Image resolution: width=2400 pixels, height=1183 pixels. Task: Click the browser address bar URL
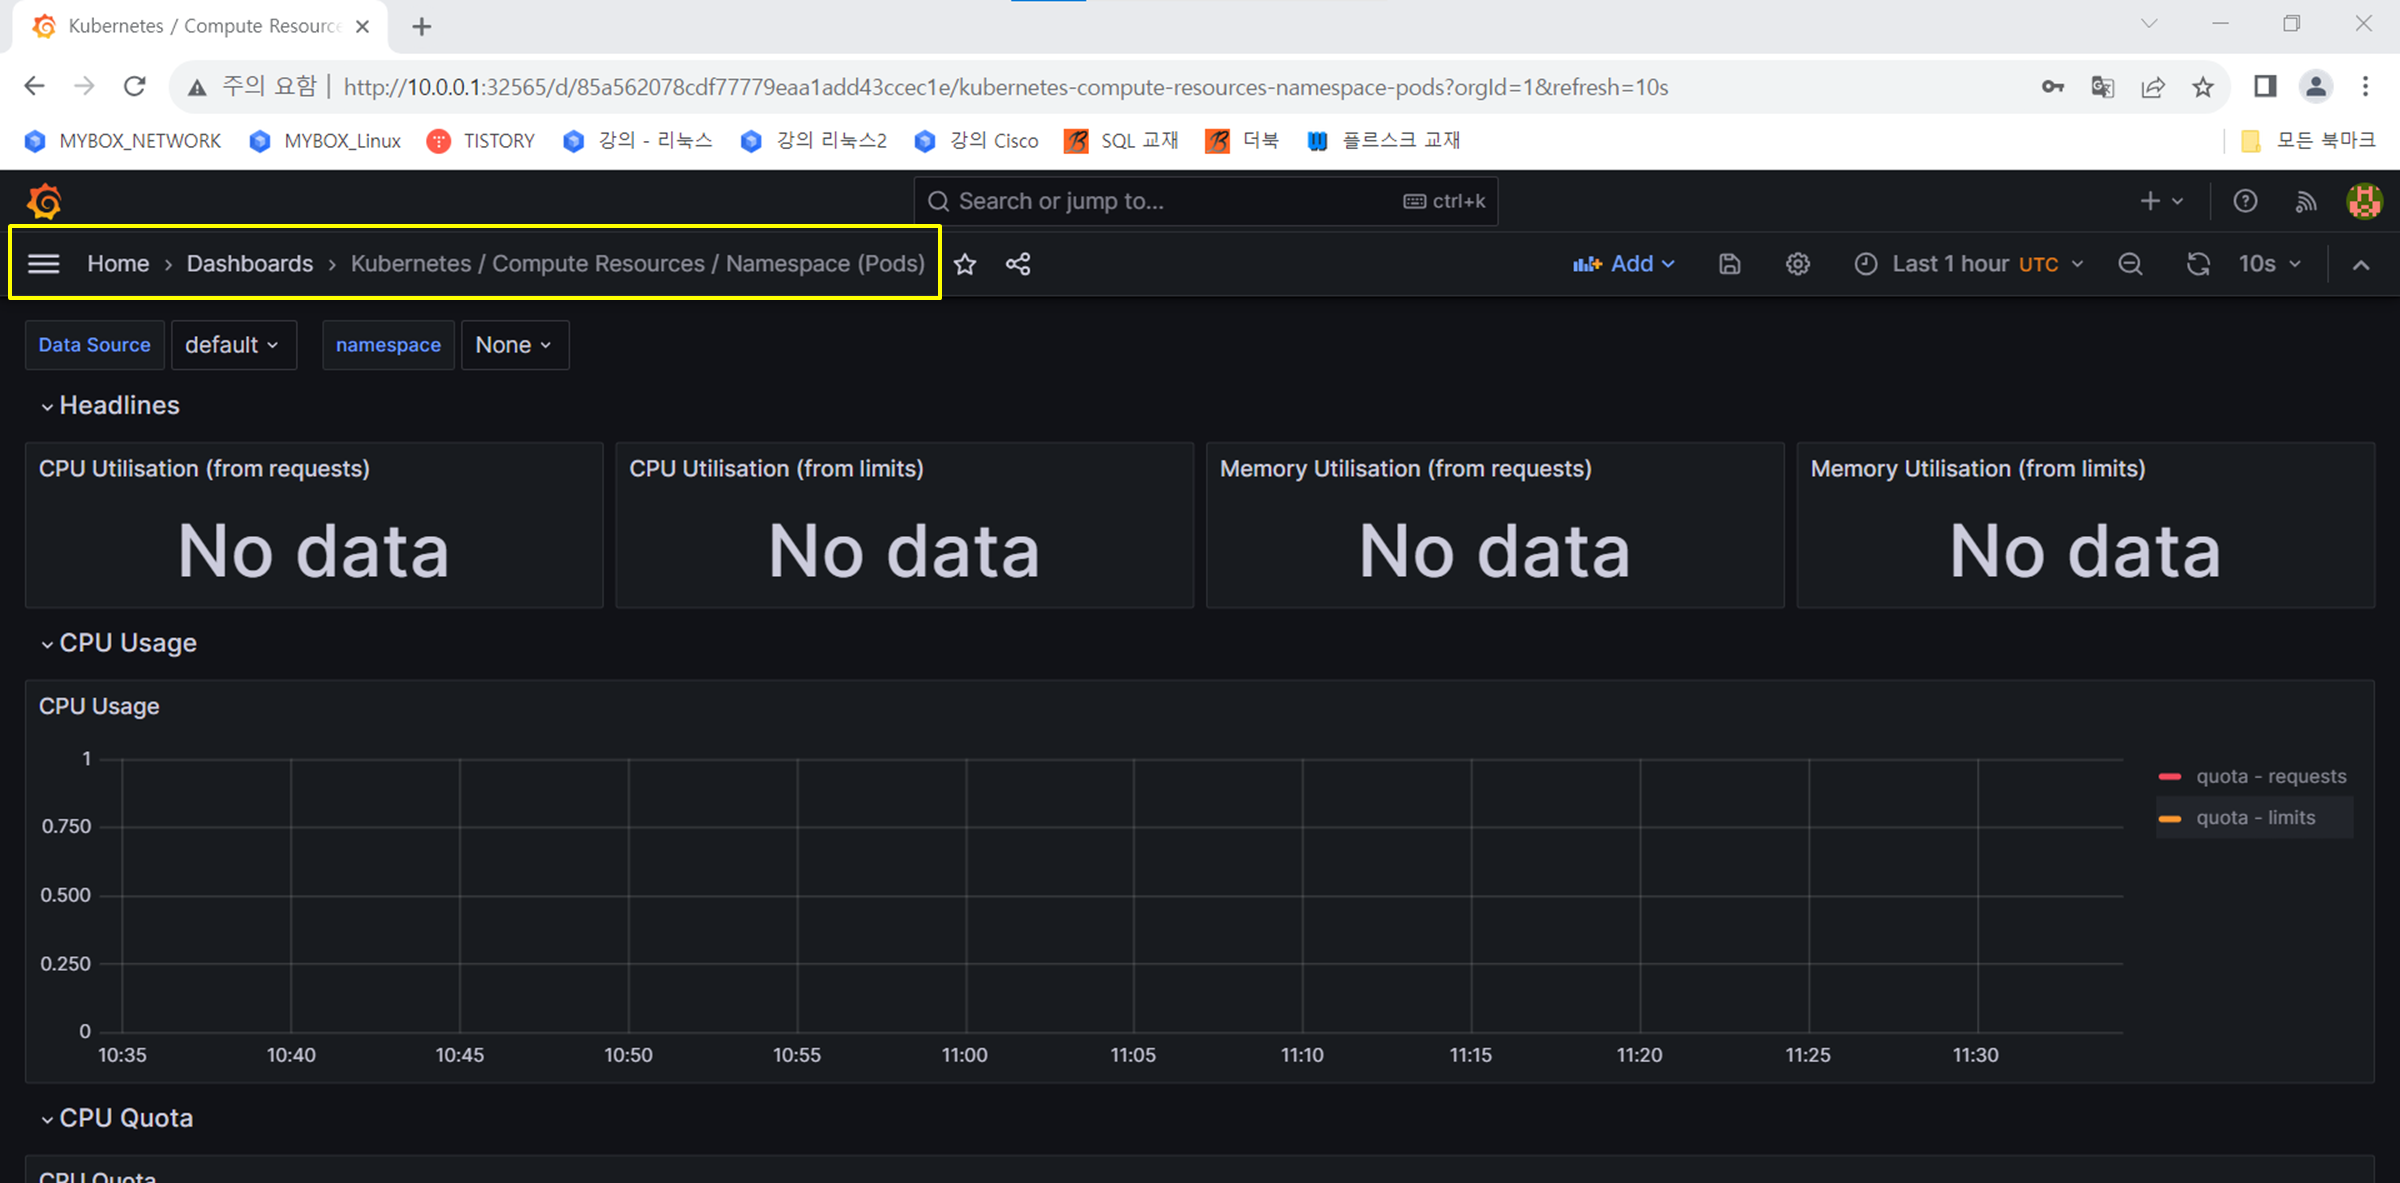pos(1005,87)
